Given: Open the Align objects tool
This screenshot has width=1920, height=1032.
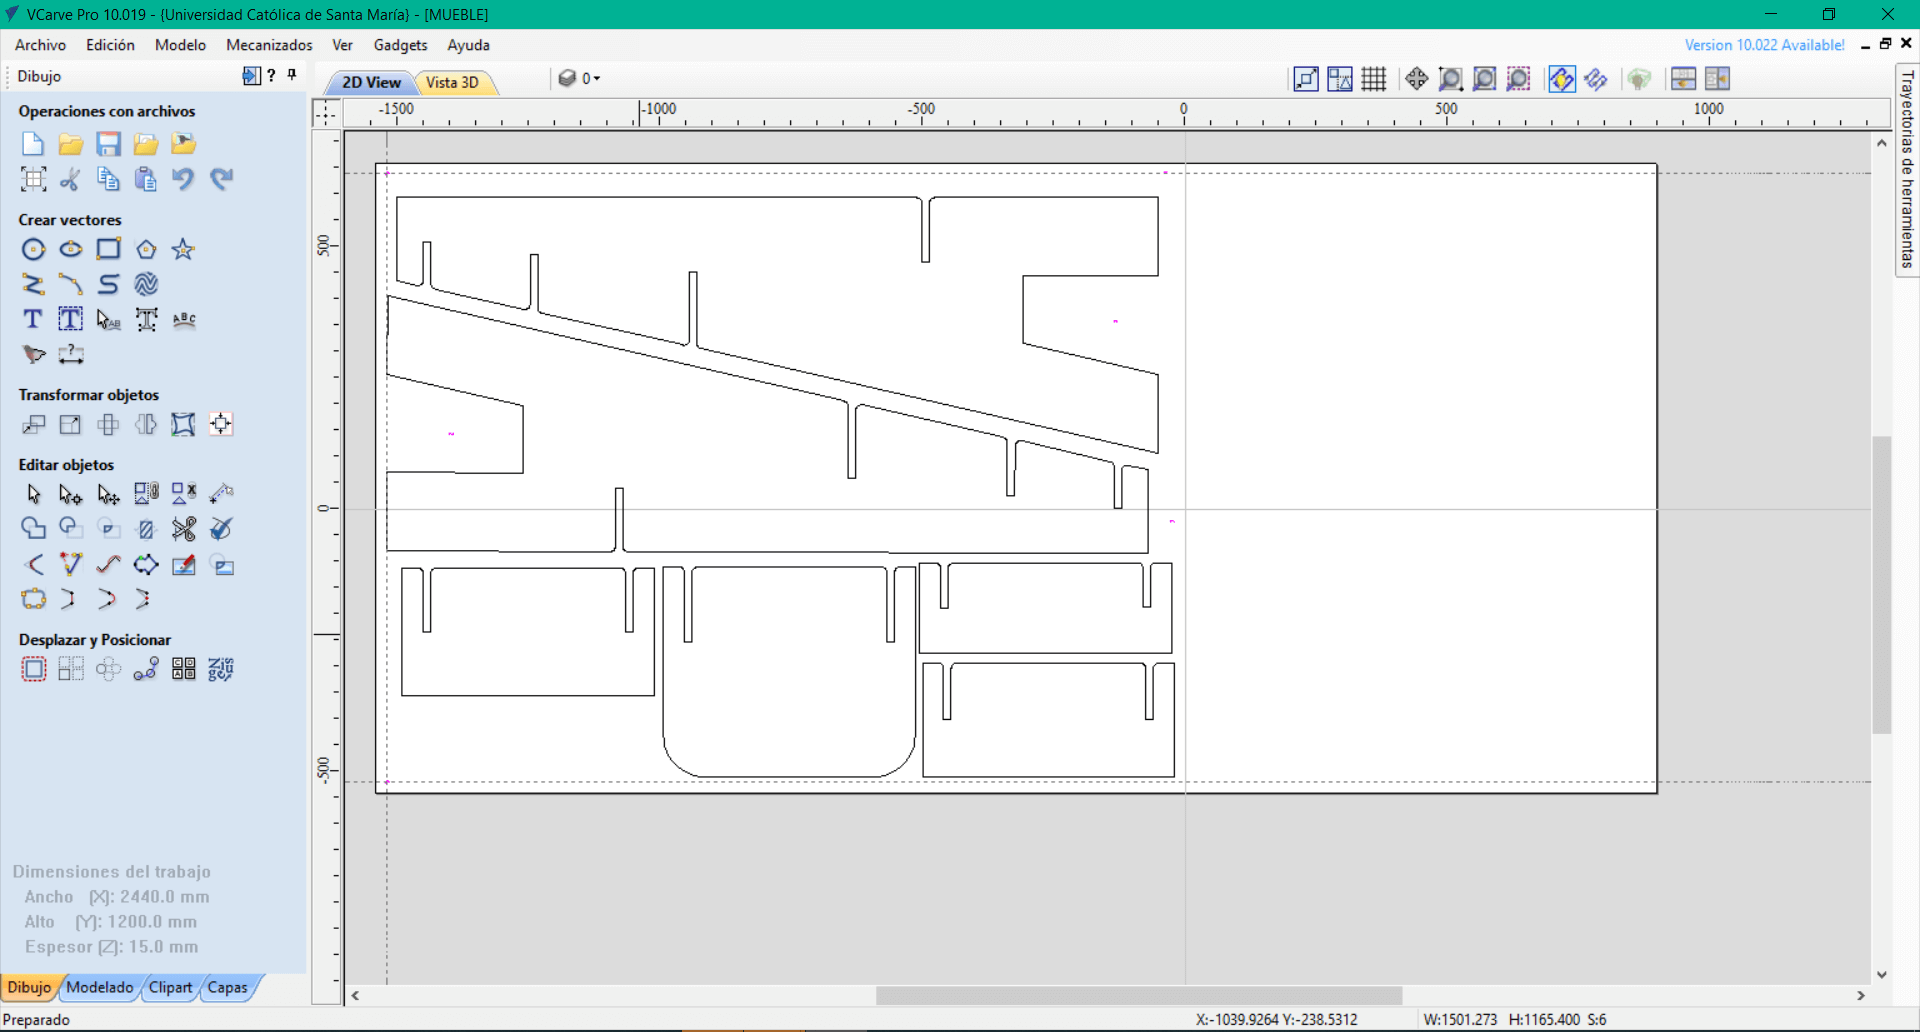Looking at the screenshot, I should pos(221,424).
